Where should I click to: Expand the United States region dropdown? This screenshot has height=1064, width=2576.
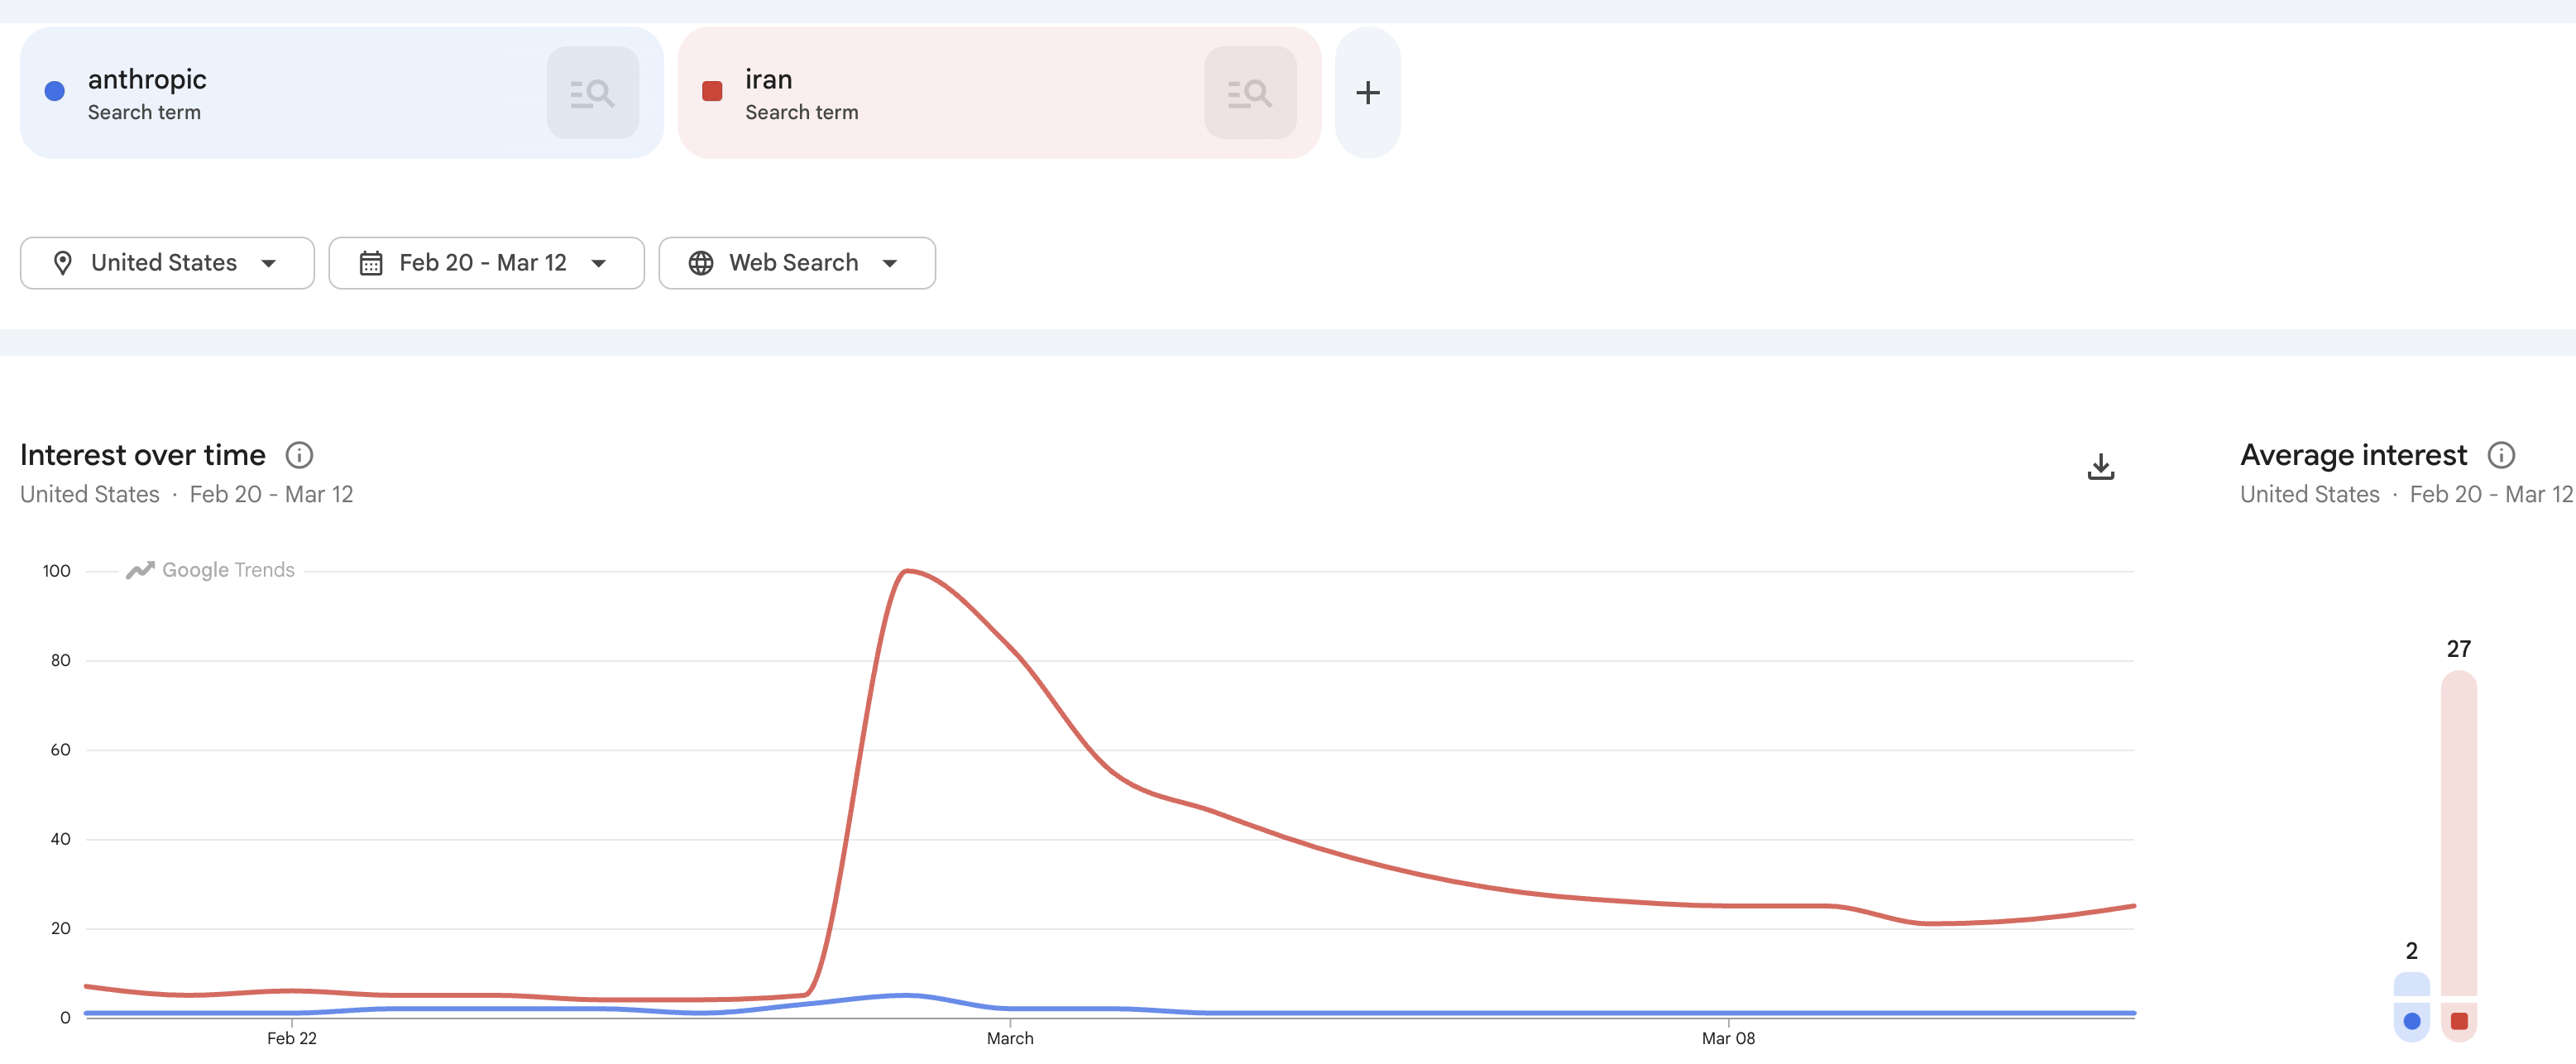click(167, 263)
